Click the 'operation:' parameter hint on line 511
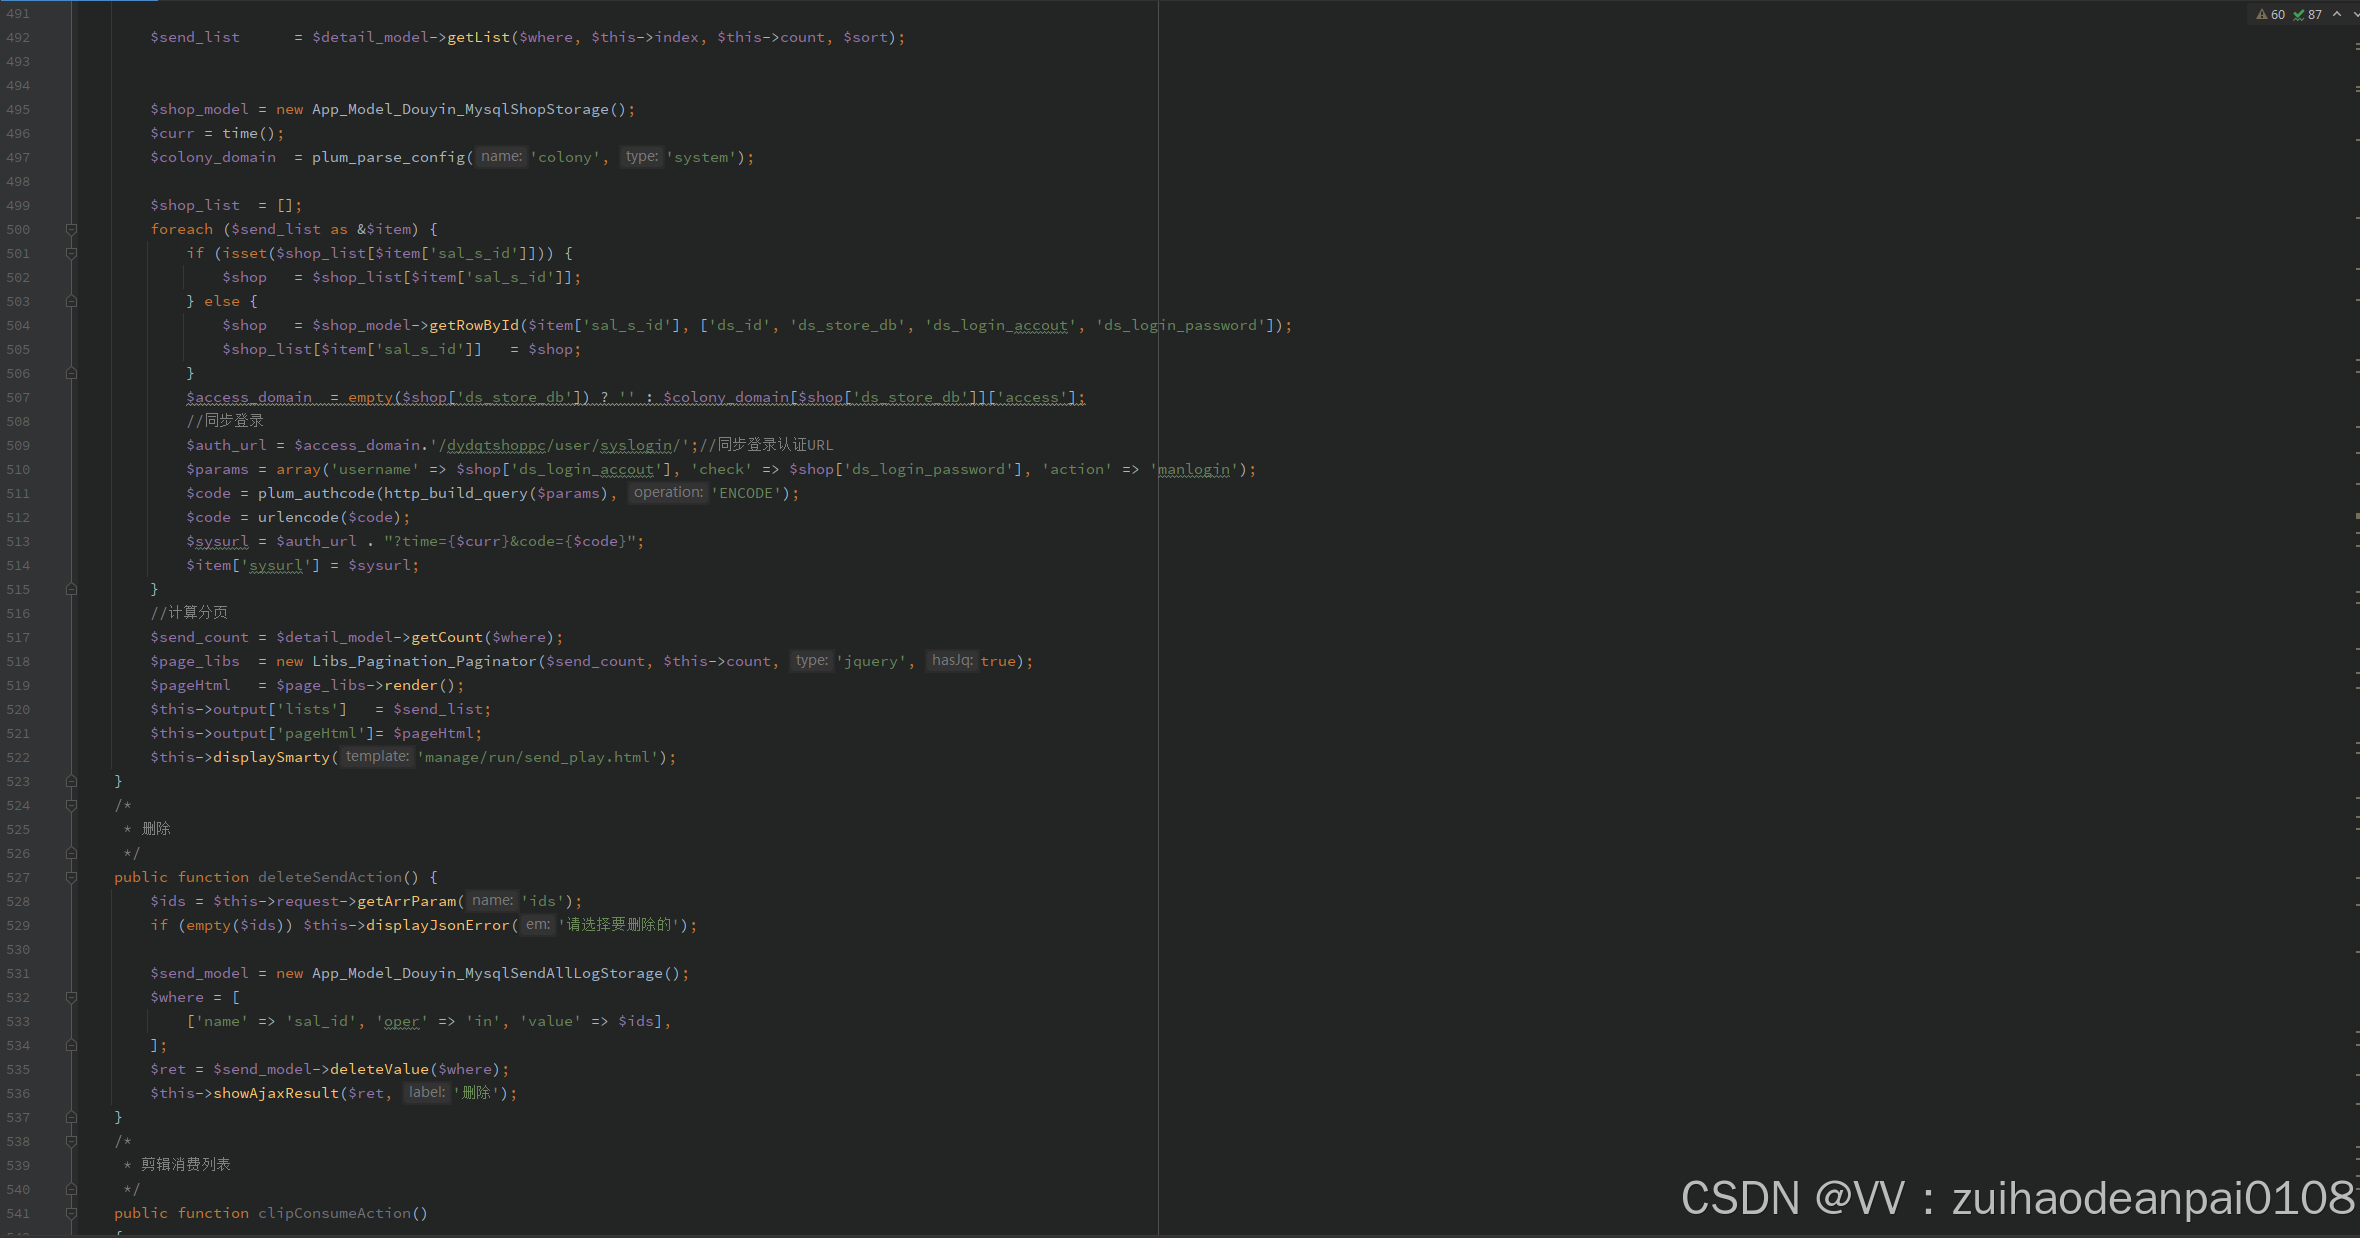This screenshot has height=1238, width=2360. pos(668,493)
